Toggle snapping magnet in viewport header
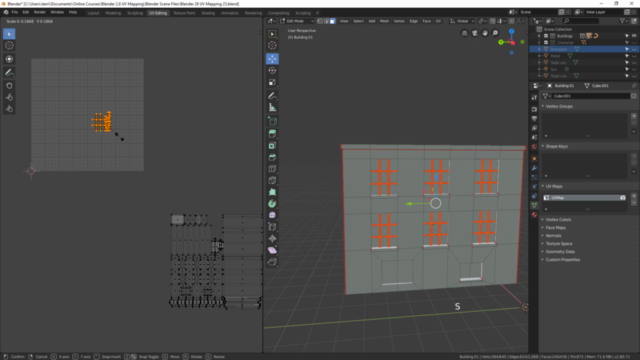This screenshot has height=360, width=640. pos(493,21)
